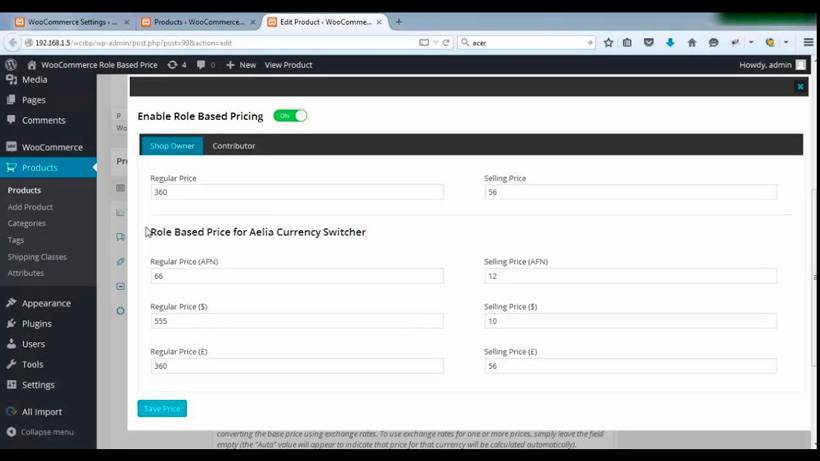
Task: Click the chat bubble toolbar icon
Action: click(713, 43)
